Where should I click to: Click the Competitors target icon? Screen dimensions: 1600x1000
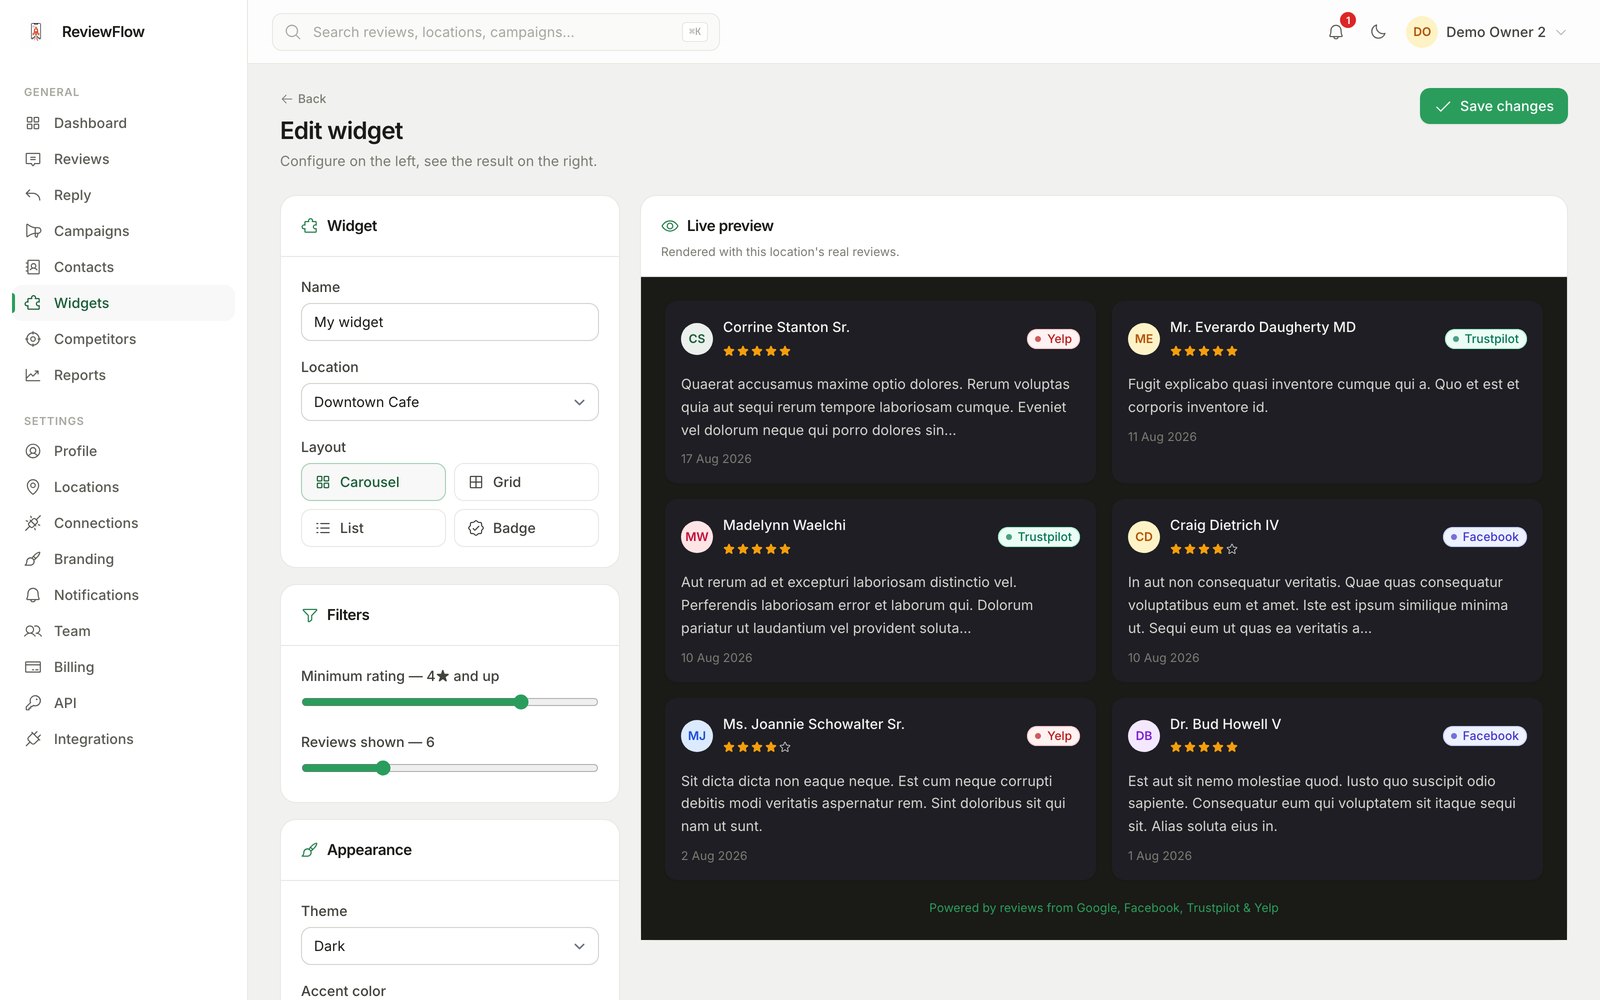33,339
